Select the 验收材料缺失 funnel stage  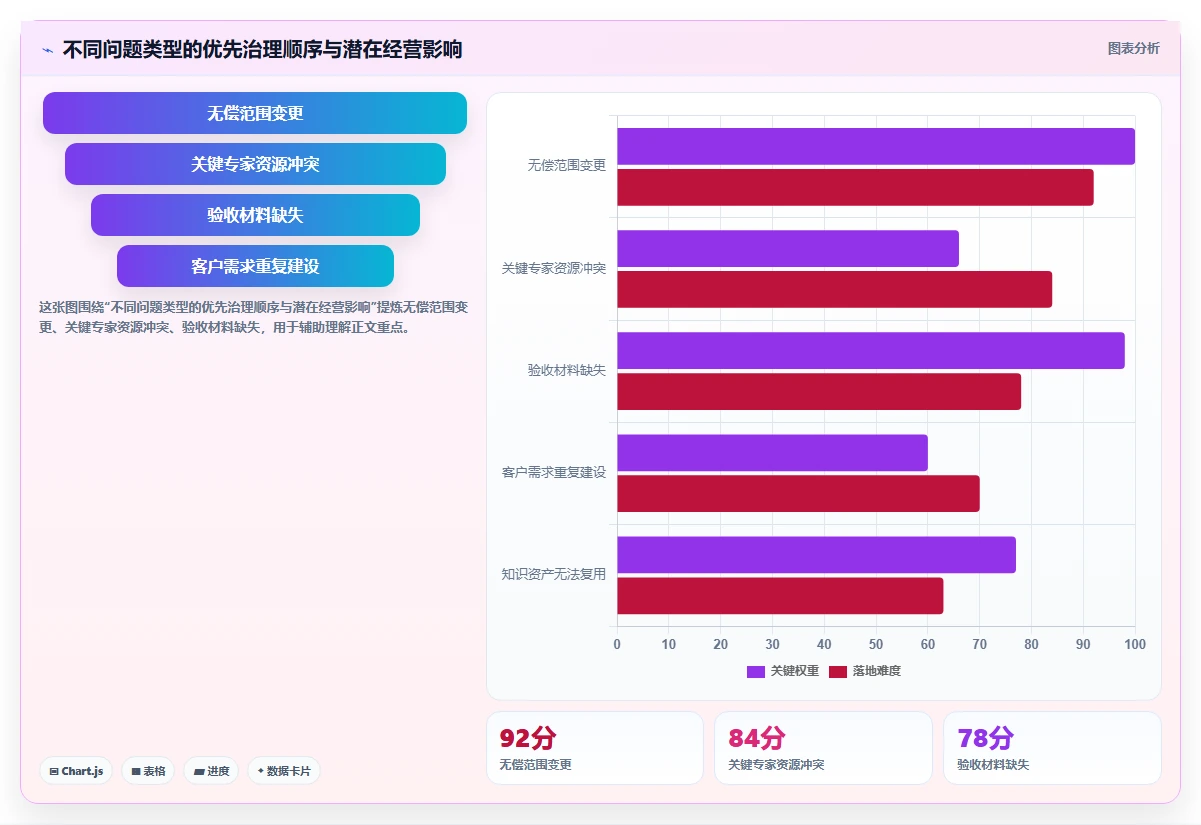click(x=255, y=215)
